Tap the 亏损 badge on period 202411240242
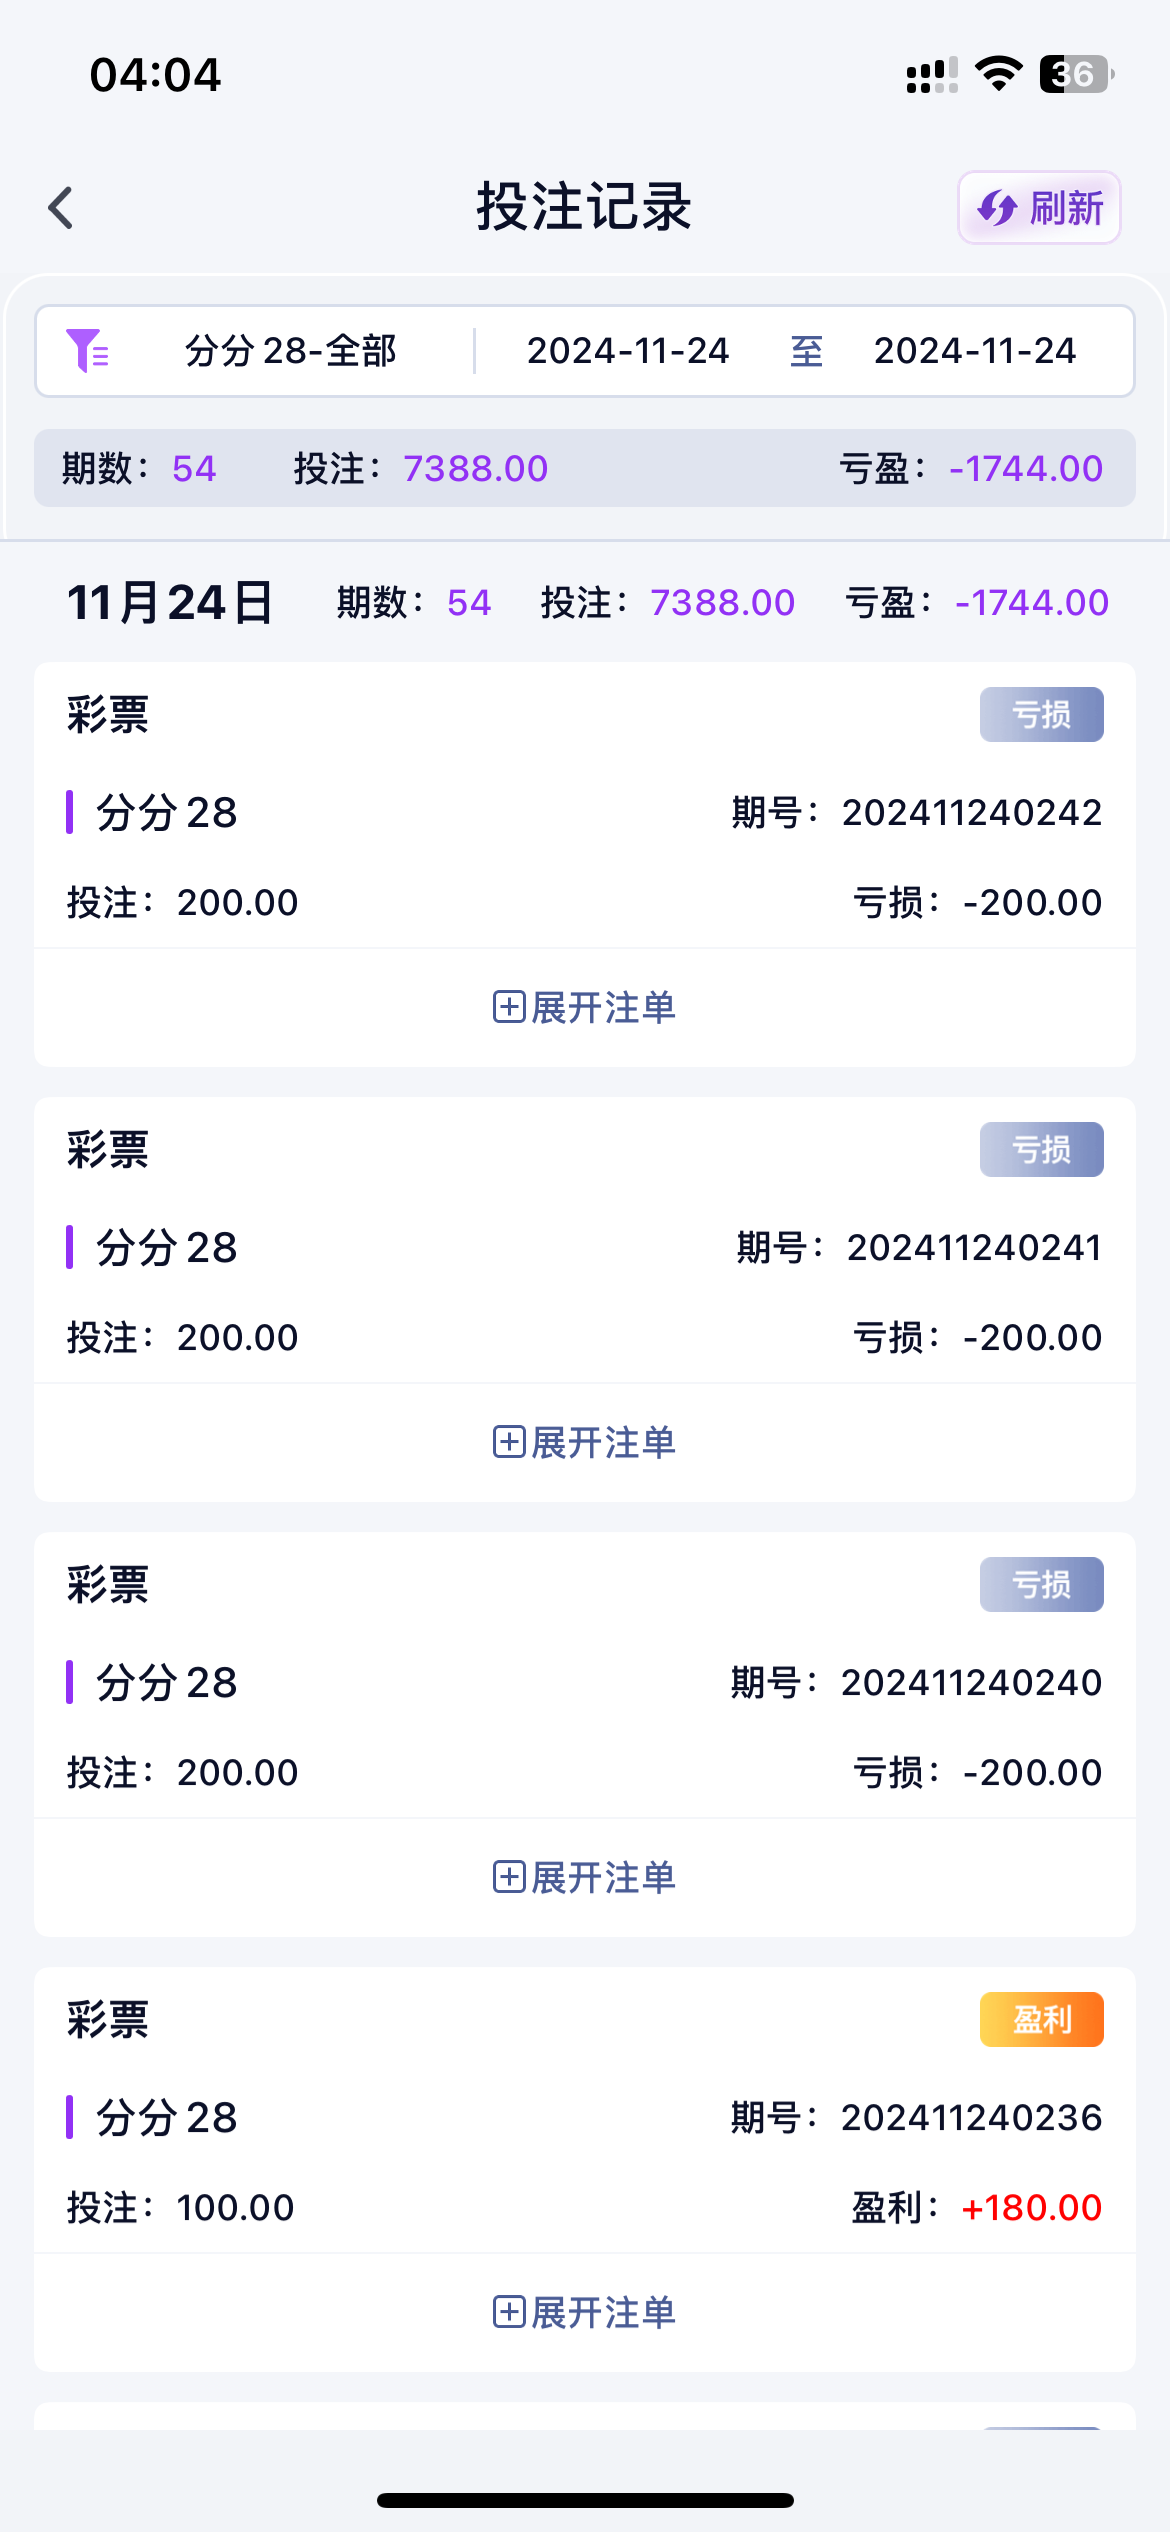The width and height of the screenshot is (1170, 2532). tap(1041, 714)
